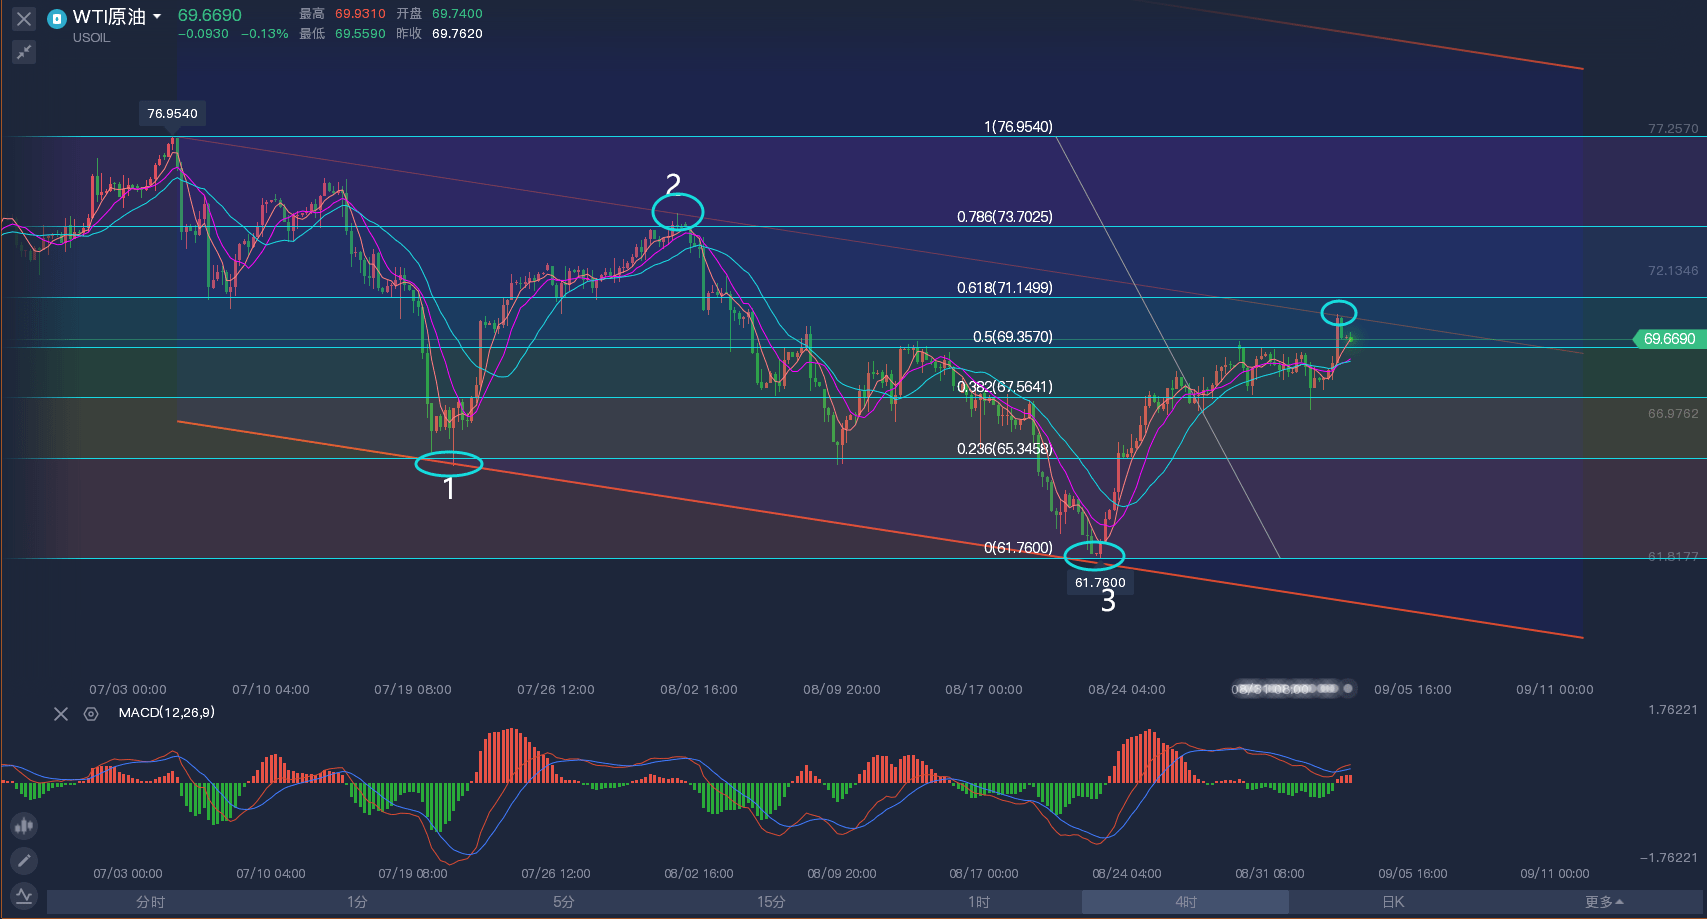
Task: Open MACD indicator settings hexagon icon
Action: [x=91, y=714]
